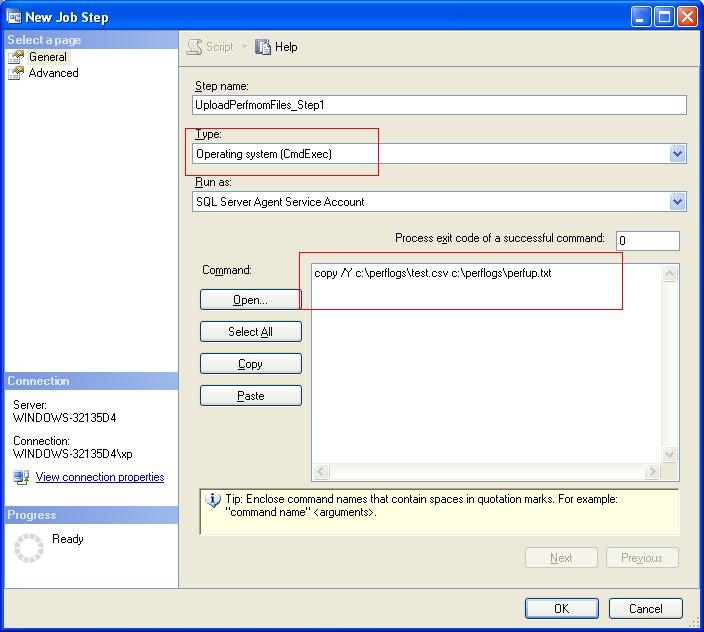Click View connection properties link
704x632 pixels.
pos(100,477)
